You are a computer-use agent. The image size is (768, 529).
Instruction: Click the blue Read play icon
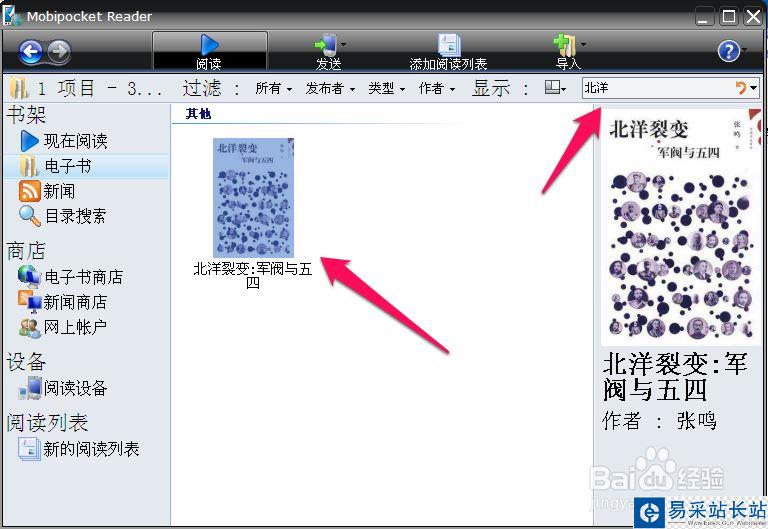point(209,44)
